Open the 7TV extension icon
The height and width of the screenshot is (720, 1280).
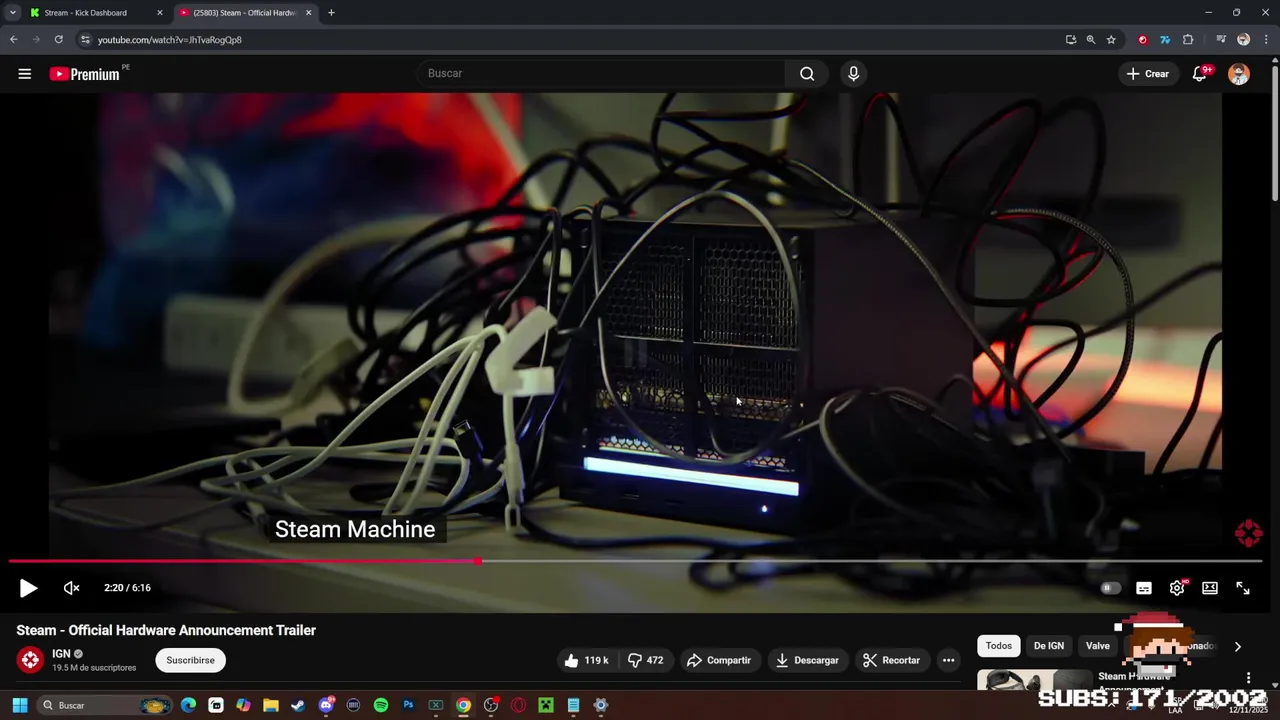point(1165,40)
